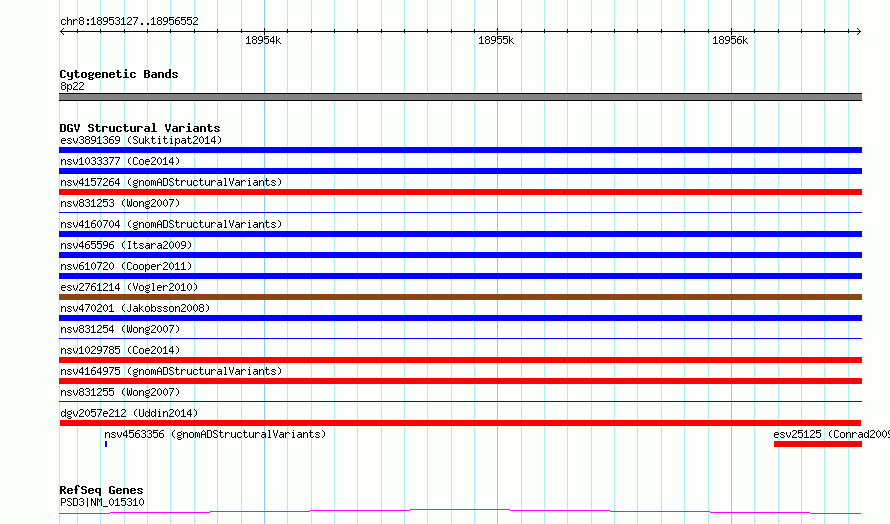Click the 8p22 band label
This screenshot has height=524, width=890.
pos(72,86)
